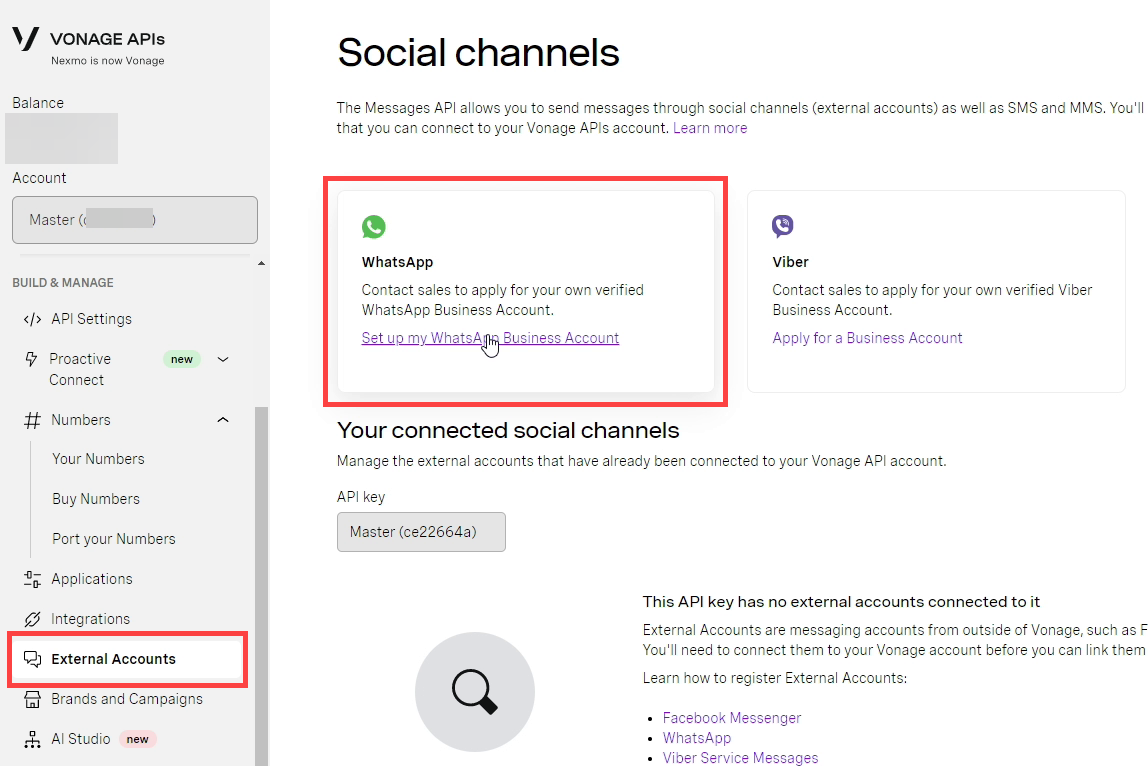The height and width of the screenshot is (766, 1148).
Task: Go to Integrations in sidebar
Action: (x=90, y=620)
